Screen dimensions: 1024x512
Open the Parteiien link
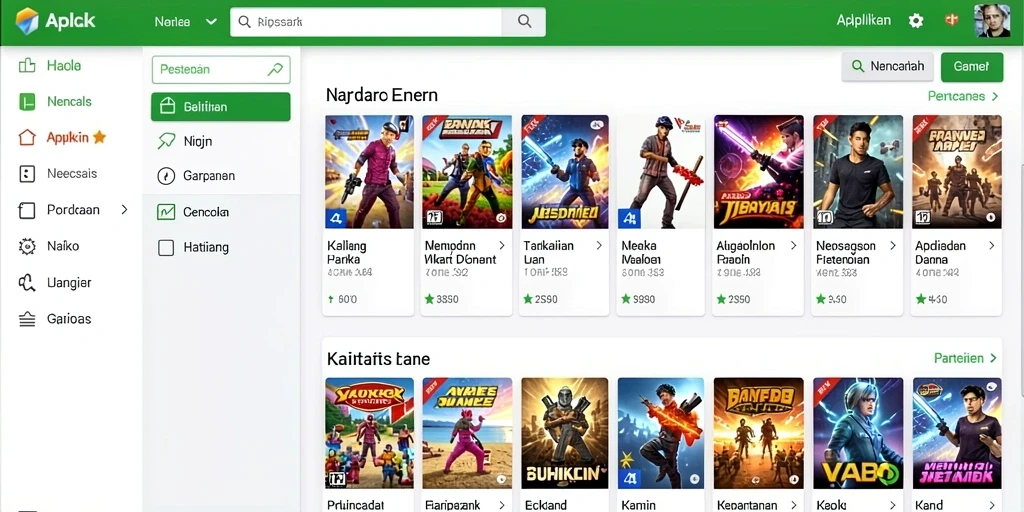(x=959, y=358)
